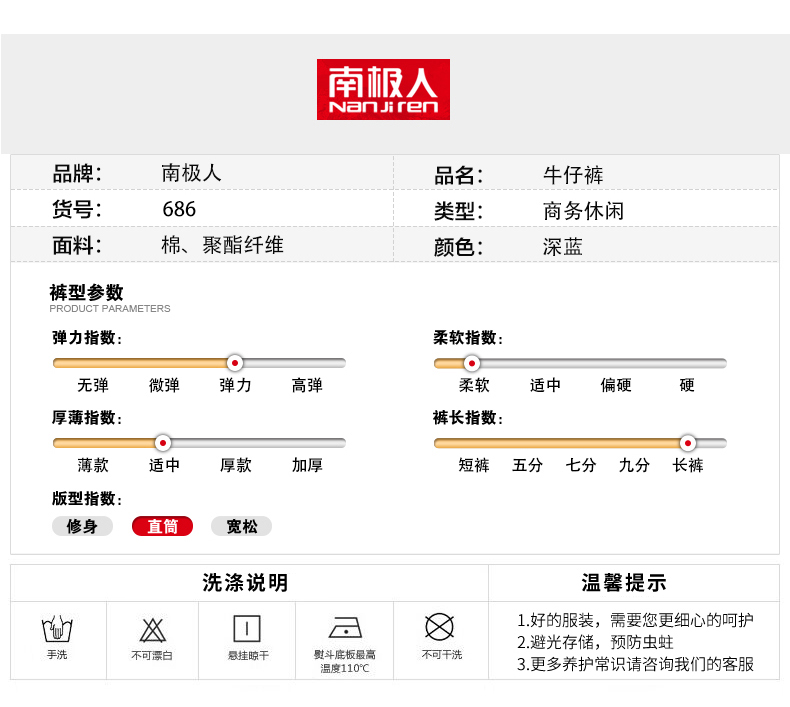The height and width of the screenshot is (707, 790).
Task: Click the 南极人 Nanjiren red logo
Action: pos(383,89)
